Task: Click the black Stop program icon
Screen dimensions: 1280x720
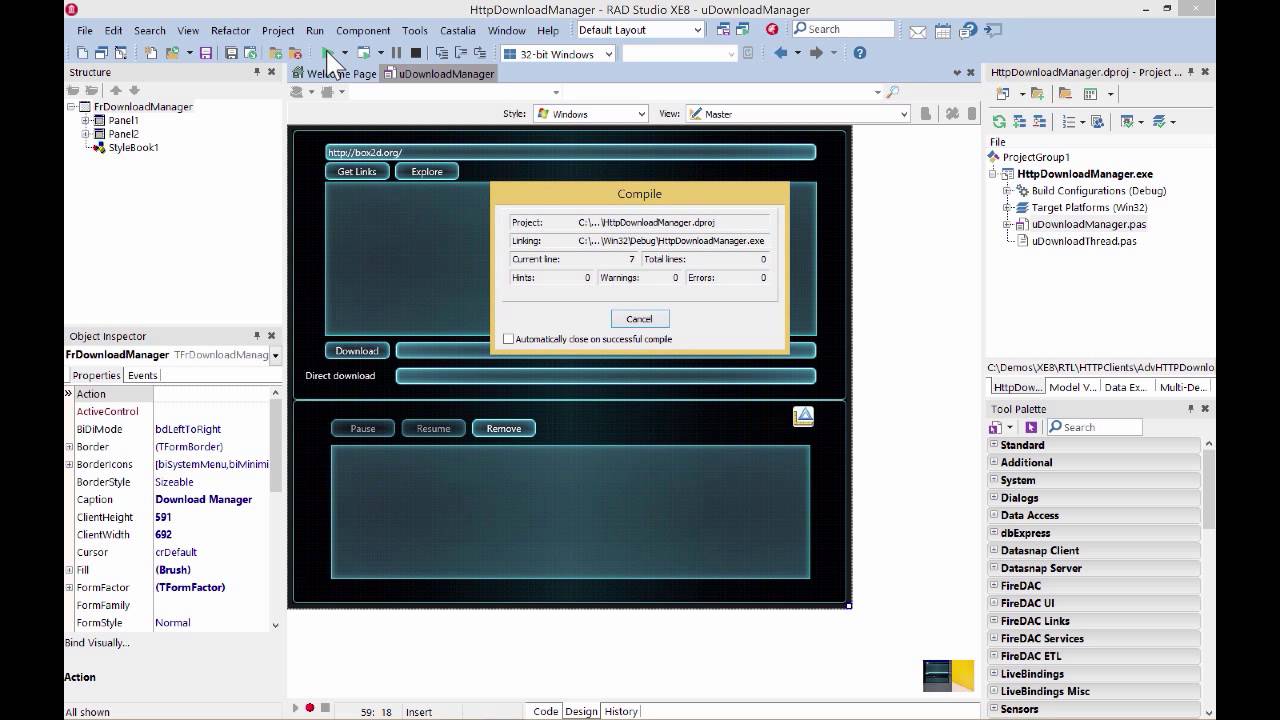Action: click(x=416, y=53)
